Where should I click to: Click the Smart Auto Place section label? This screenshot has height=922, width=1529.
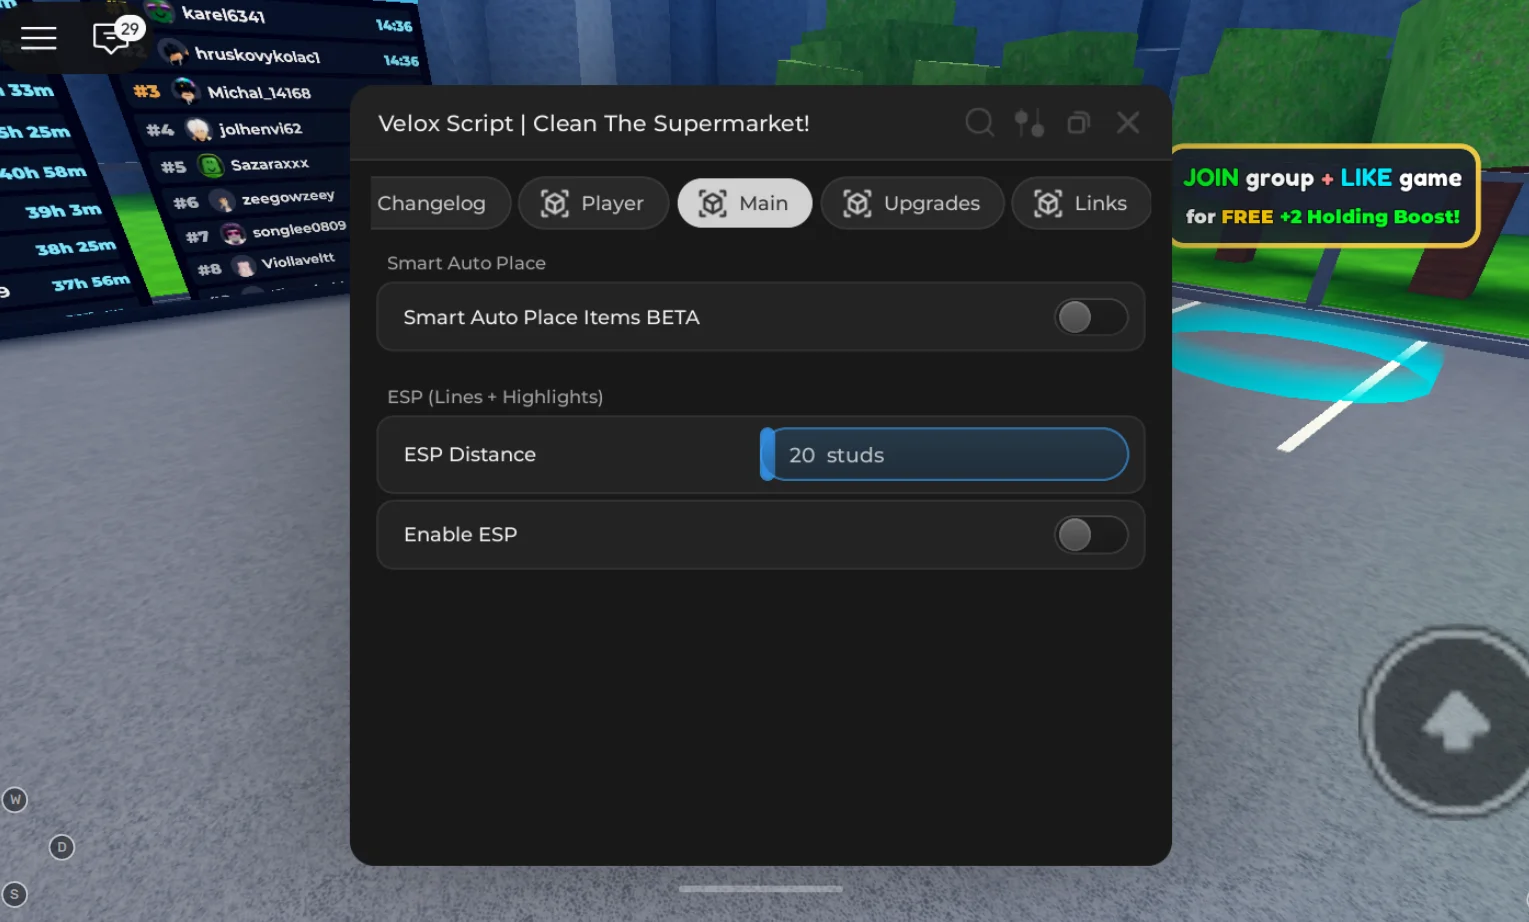coord(466,263)
